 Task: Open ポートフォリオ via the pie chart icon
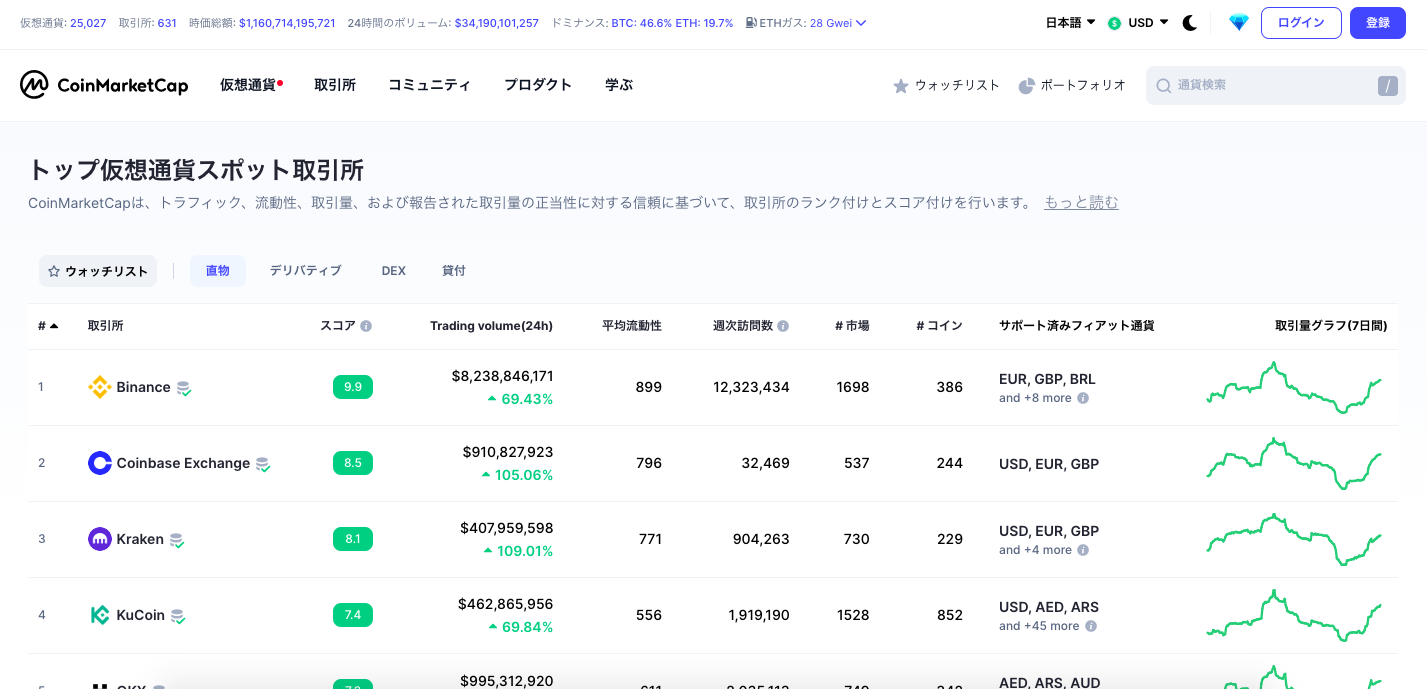click(1026, 85)
